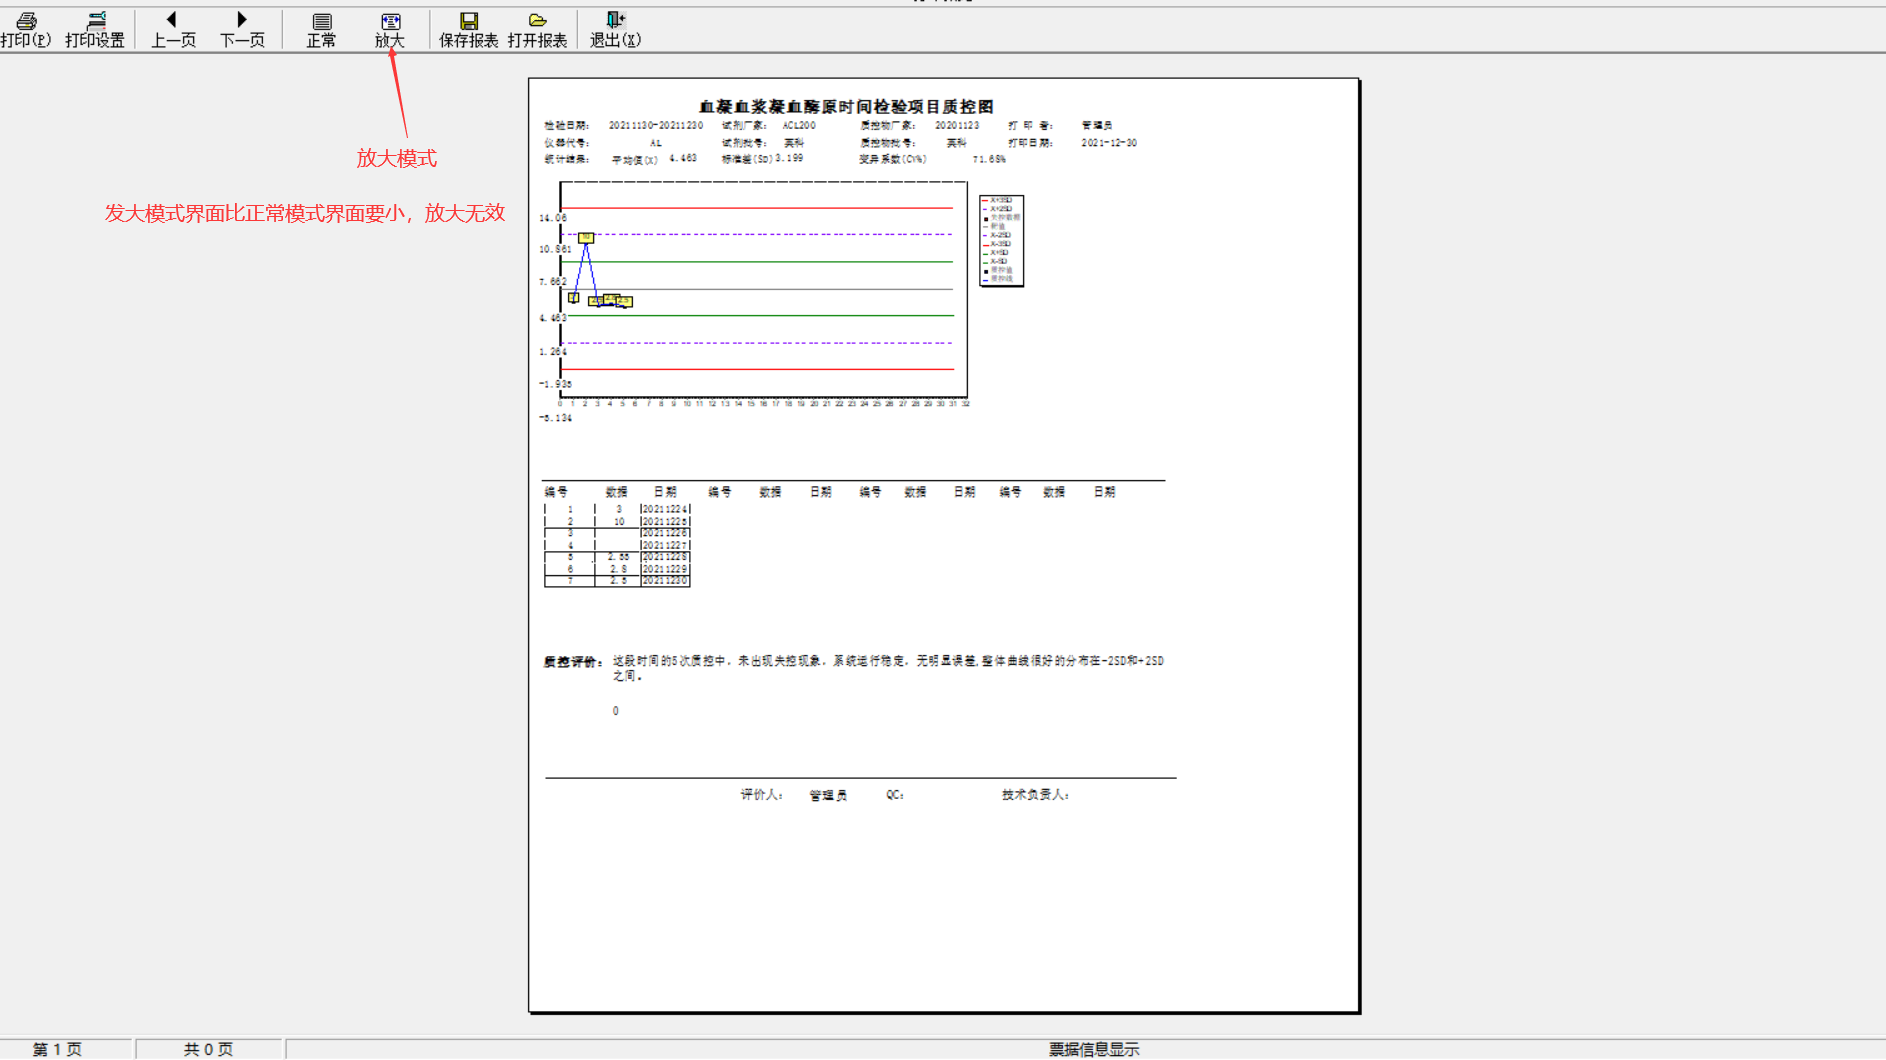Open 打印设置 print settings
This screenshot has width=1886, height=1060.
95,30
